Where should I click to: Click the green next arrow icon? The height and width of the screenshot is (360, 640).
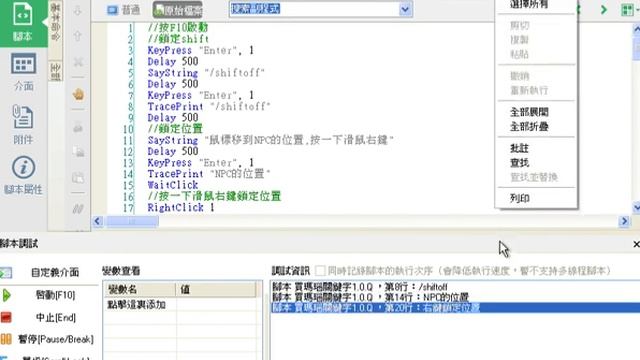coord(604,10)
